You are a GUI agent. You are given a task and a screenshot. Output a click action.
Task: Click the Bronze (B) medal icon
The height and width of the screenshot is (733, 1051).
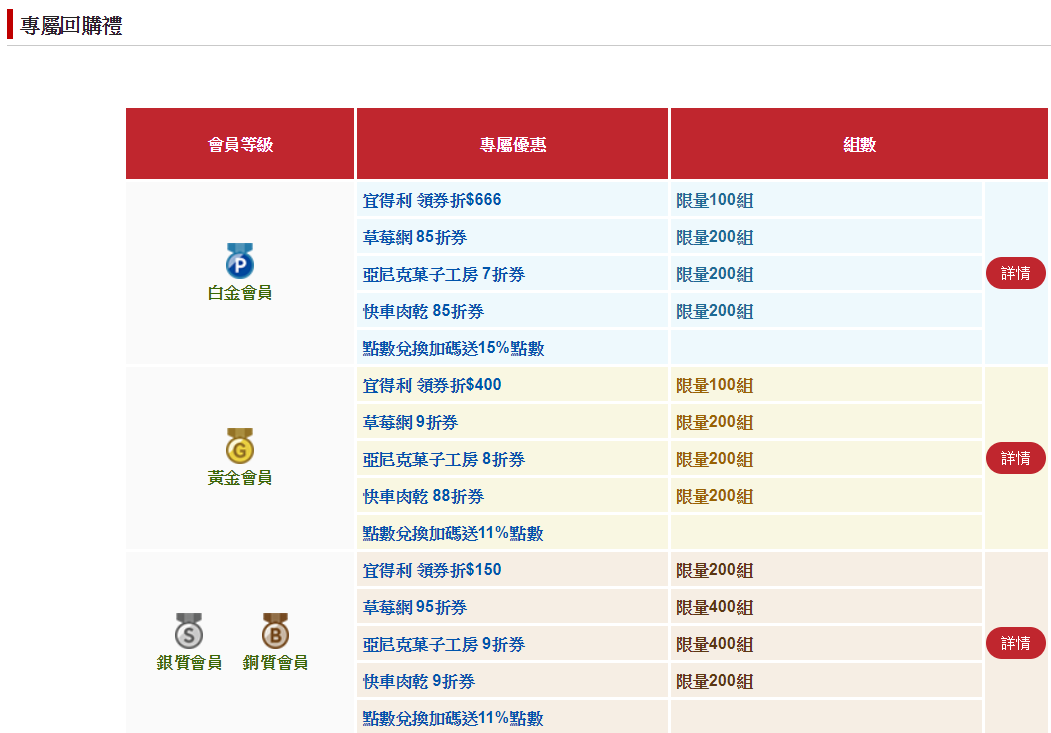[x=275, y=630]
